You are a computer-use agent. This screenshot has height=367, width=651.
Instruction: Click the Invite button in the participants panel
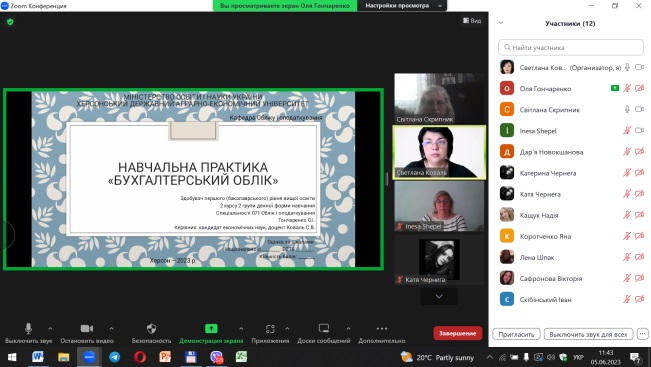pos(516,334)
